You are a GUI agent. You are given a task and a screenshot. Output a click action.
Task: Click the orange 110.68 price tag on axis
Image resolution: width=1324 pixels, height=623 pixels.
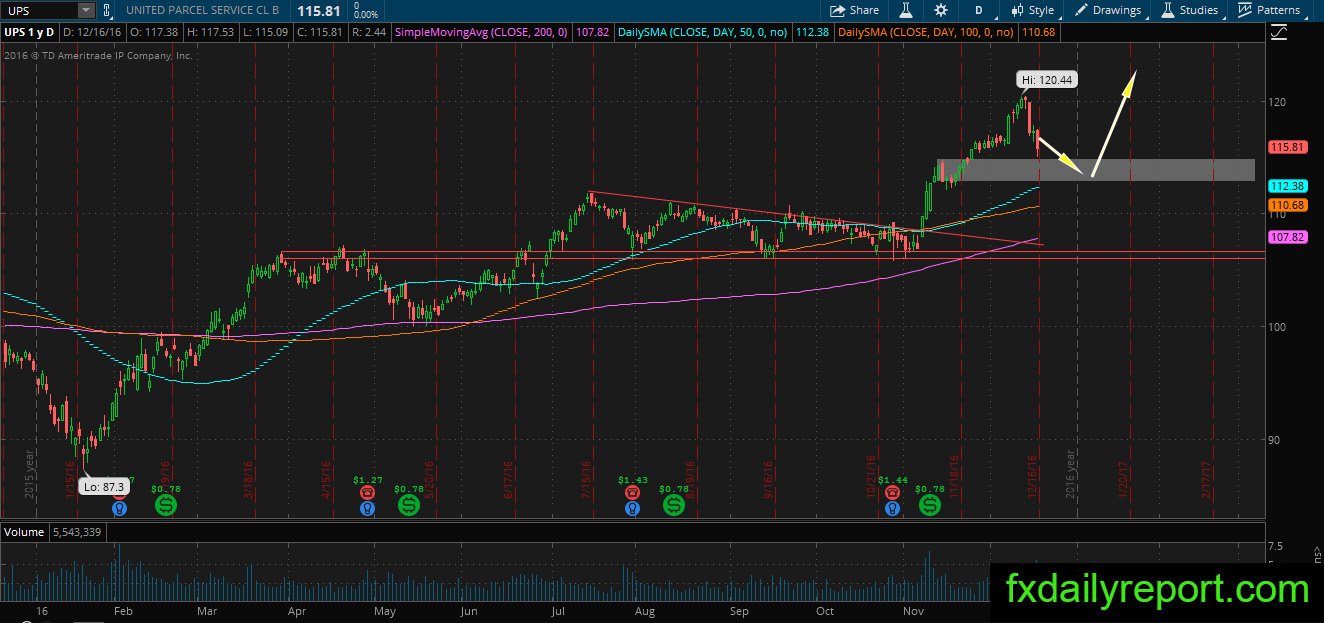click(x=1288, y=205)
